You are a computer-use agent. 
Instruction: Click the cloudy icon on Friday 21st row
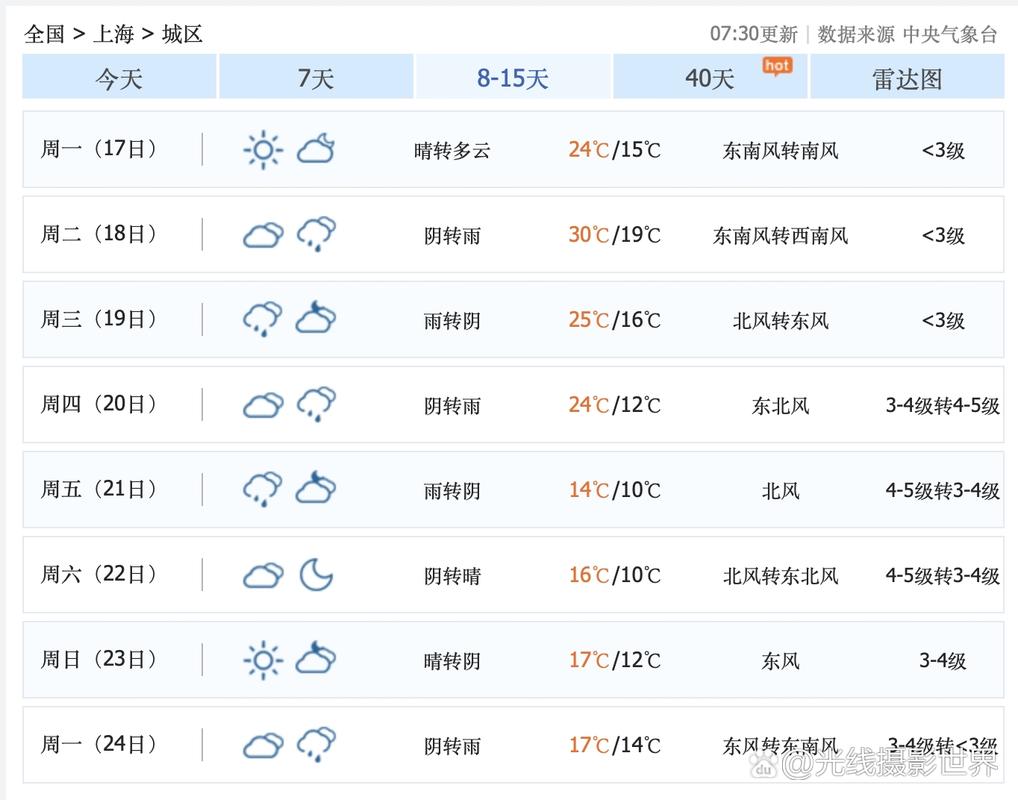(x=317, y=489)
